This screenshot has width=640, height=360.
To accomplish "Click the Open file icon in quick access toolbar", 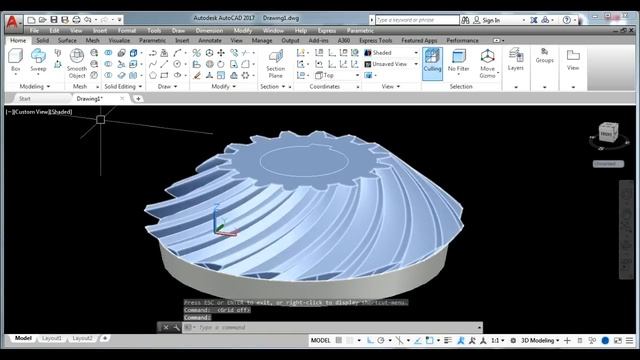I will 42,20.
